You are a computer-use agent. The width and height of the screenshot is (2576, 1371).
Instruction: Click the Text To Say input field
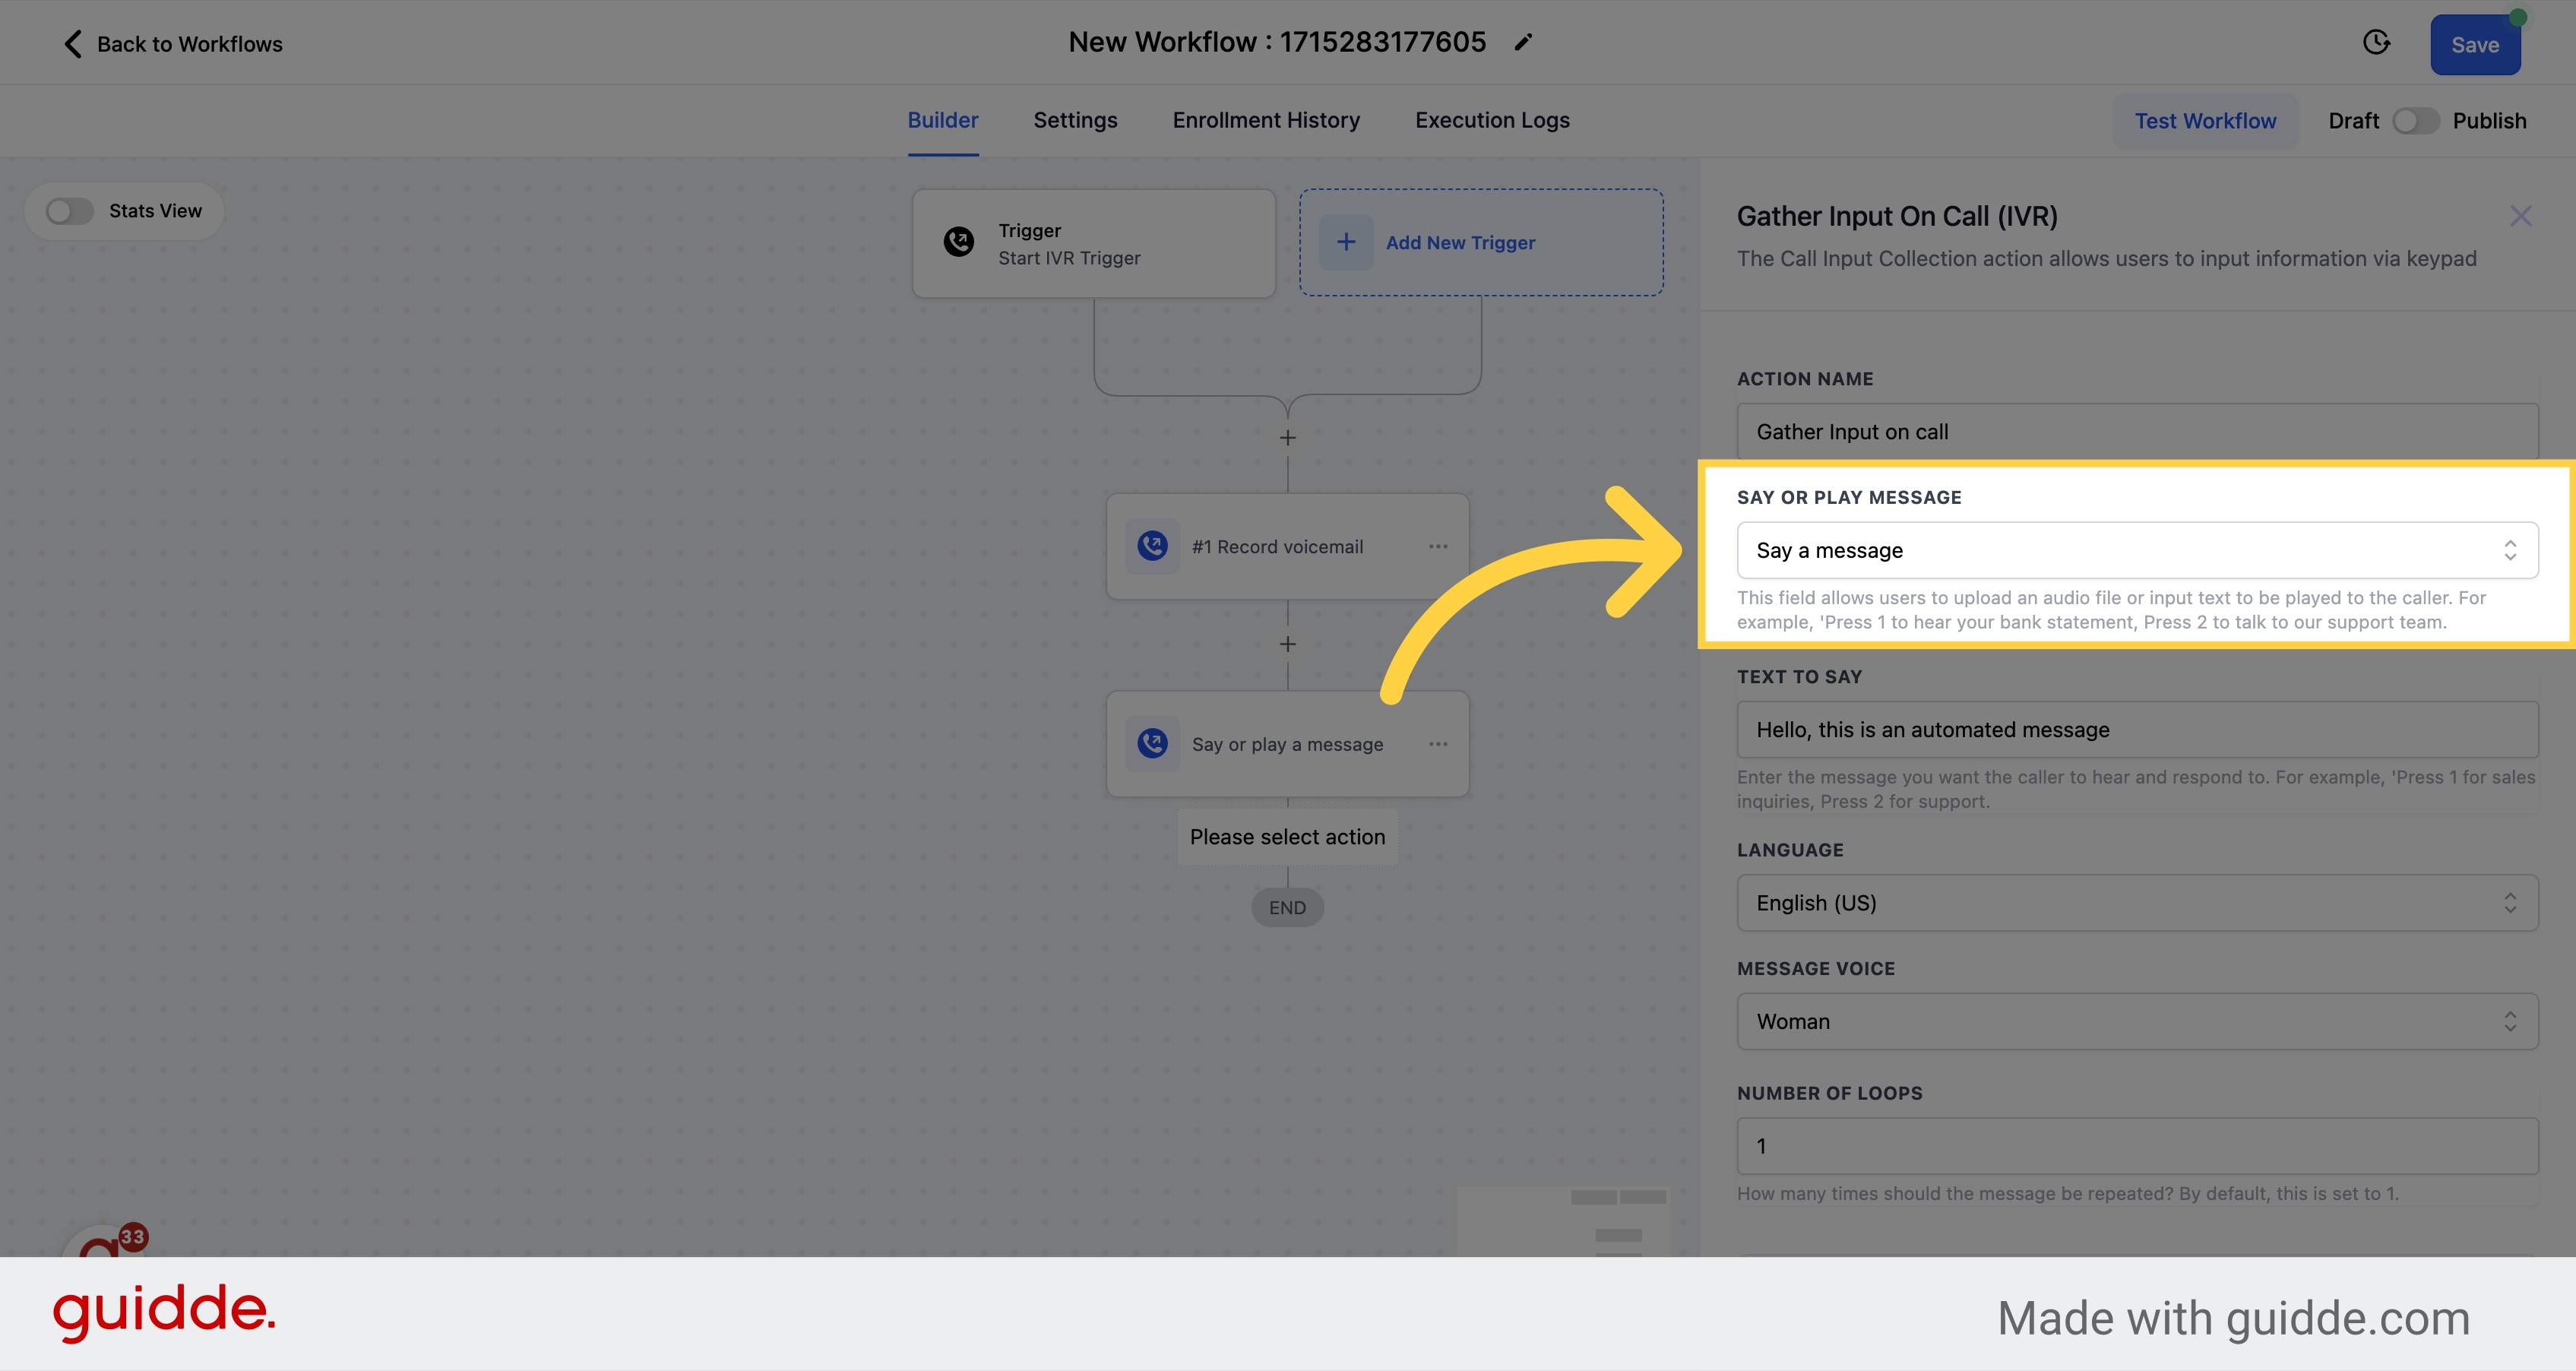[x=2137, y=729]
